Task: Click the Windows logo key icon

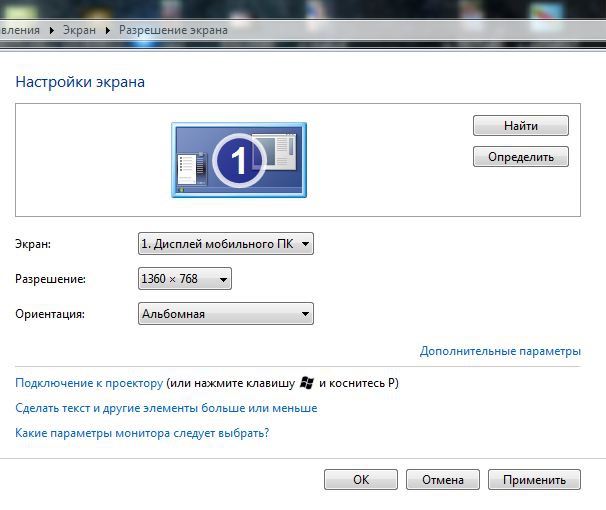Action: 308,383
